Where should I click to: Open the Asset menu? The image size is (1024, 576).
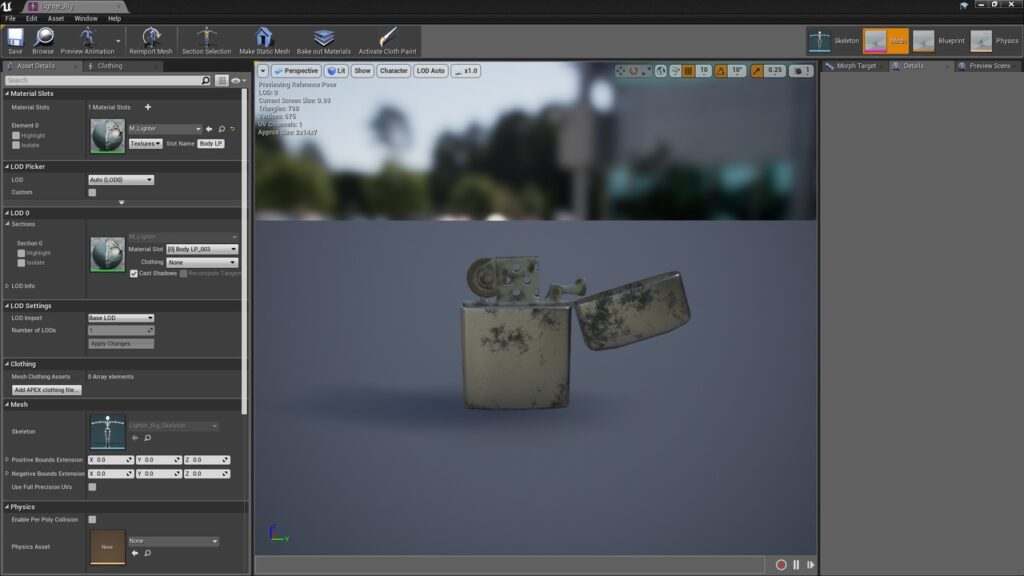pos(56,18)
